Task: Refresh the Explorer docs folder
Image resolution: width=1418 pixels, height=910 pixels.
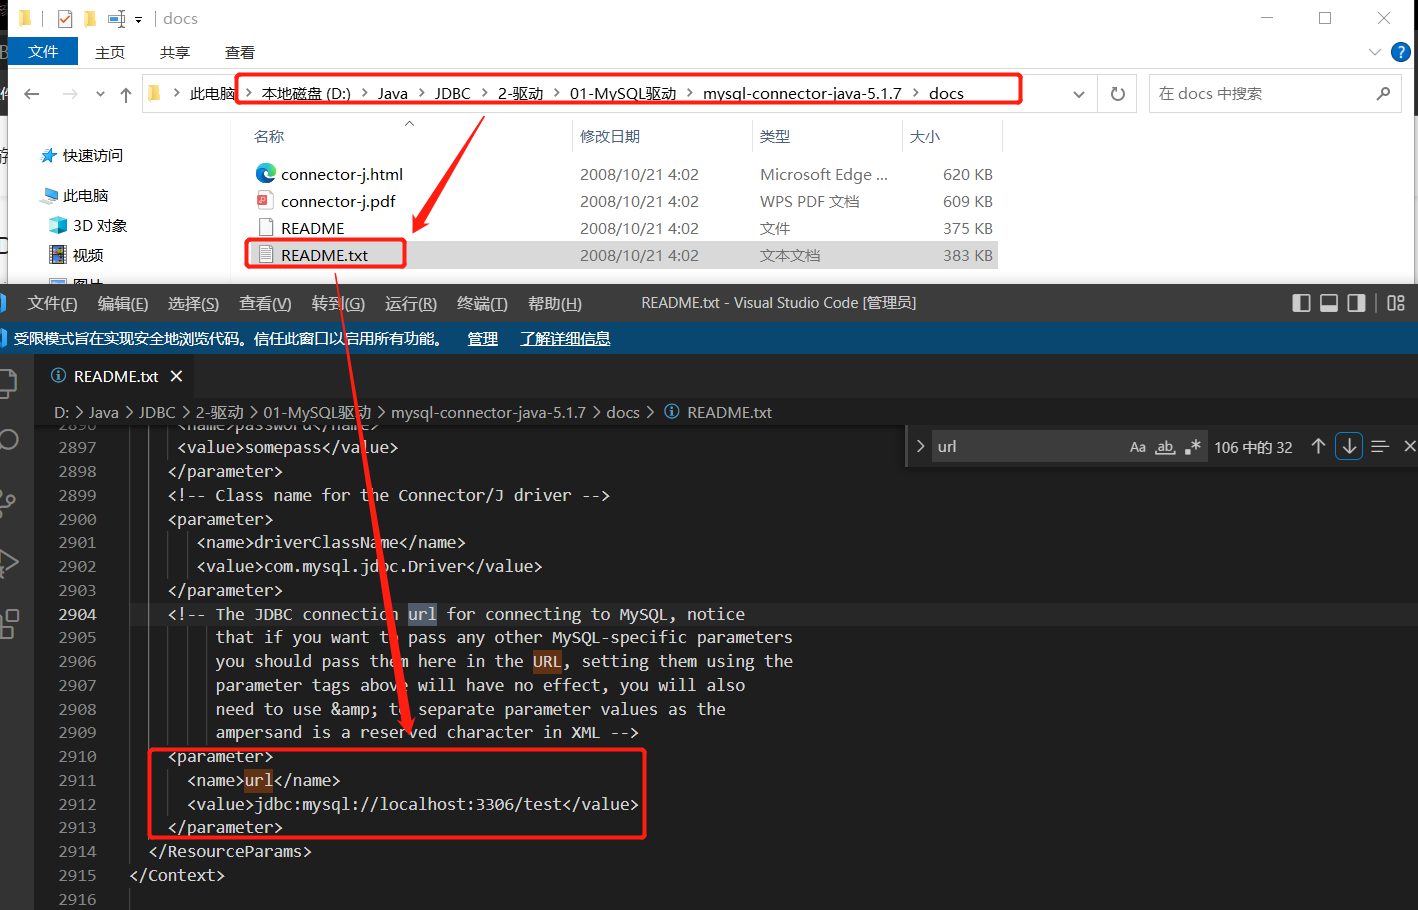Action: click(1118, 93)
